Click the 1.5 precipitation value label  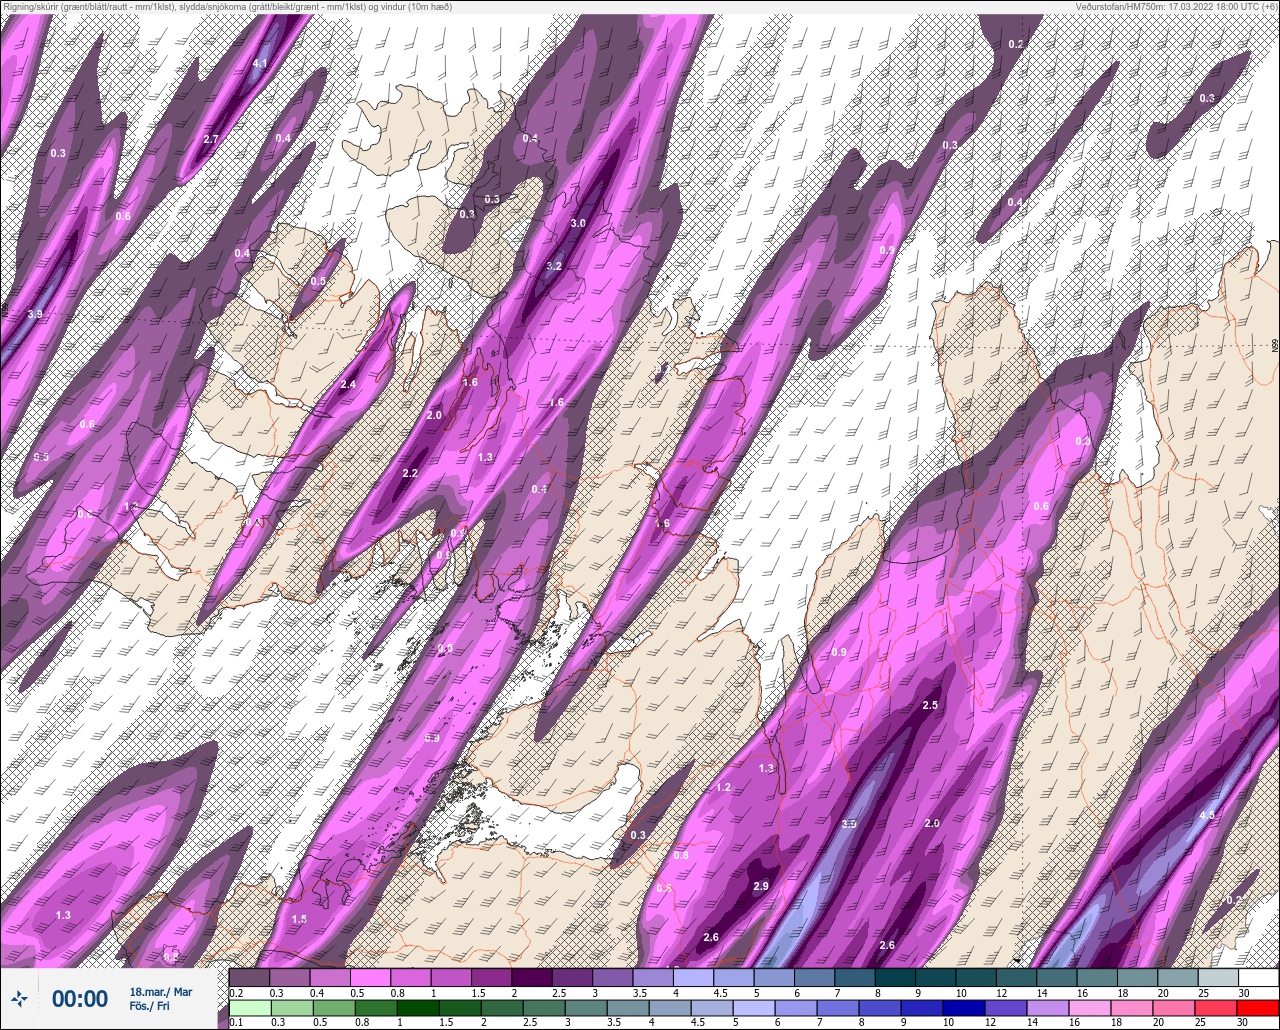click(299, 919)
